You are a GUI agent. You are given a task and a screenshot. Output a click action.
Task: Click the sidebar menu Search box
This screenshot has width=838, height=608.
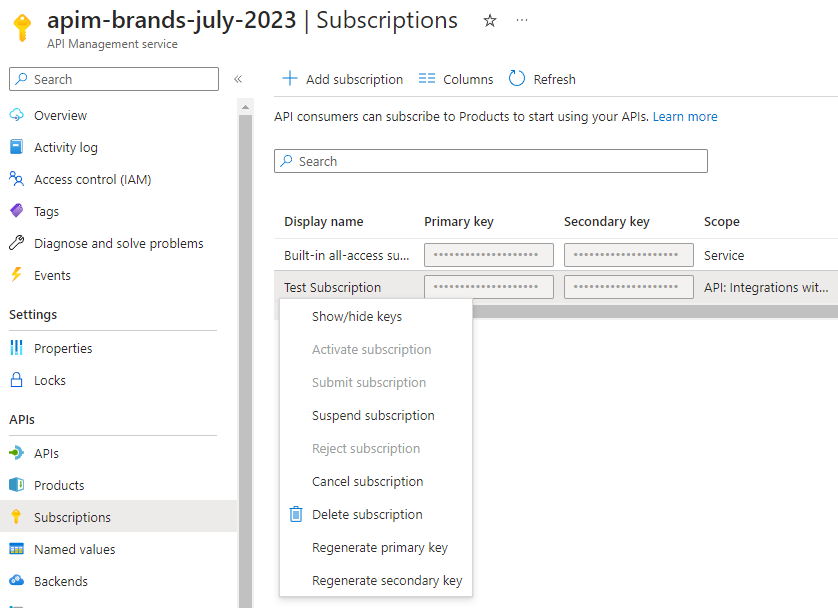pos(114,79)
